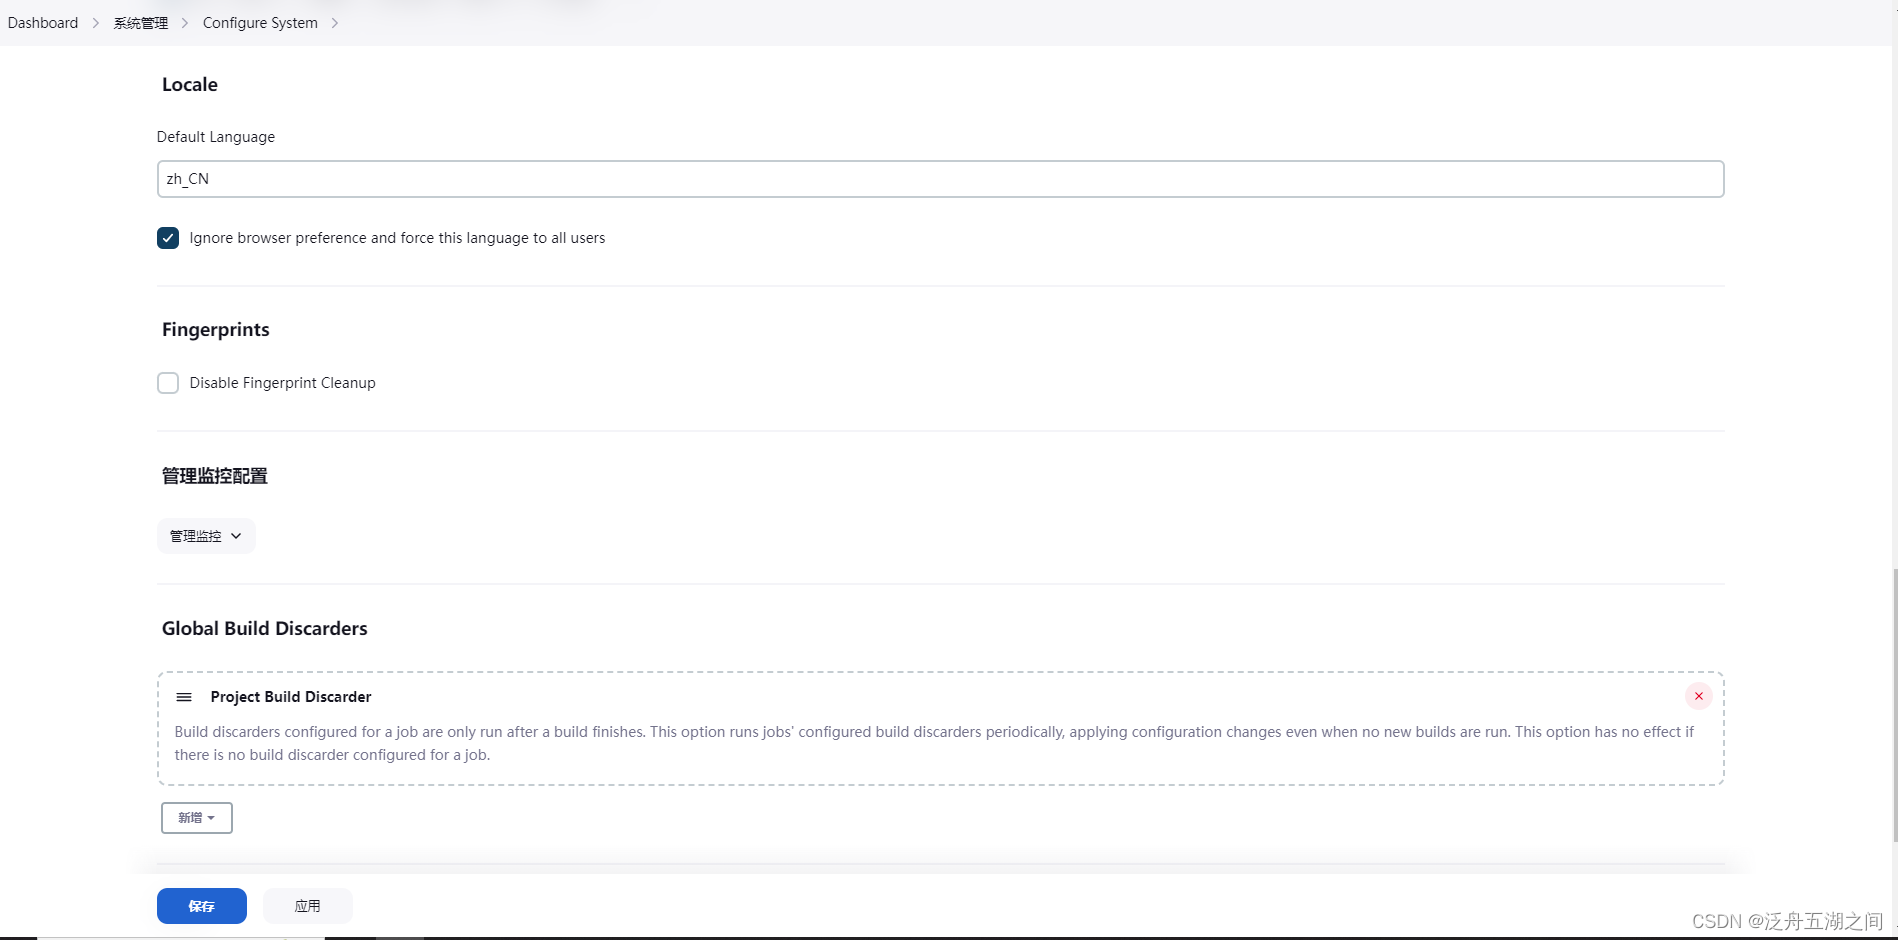Grab Project Build Discarder drag handle
The height and width of the screenshot is (940, 1898).
184,697
